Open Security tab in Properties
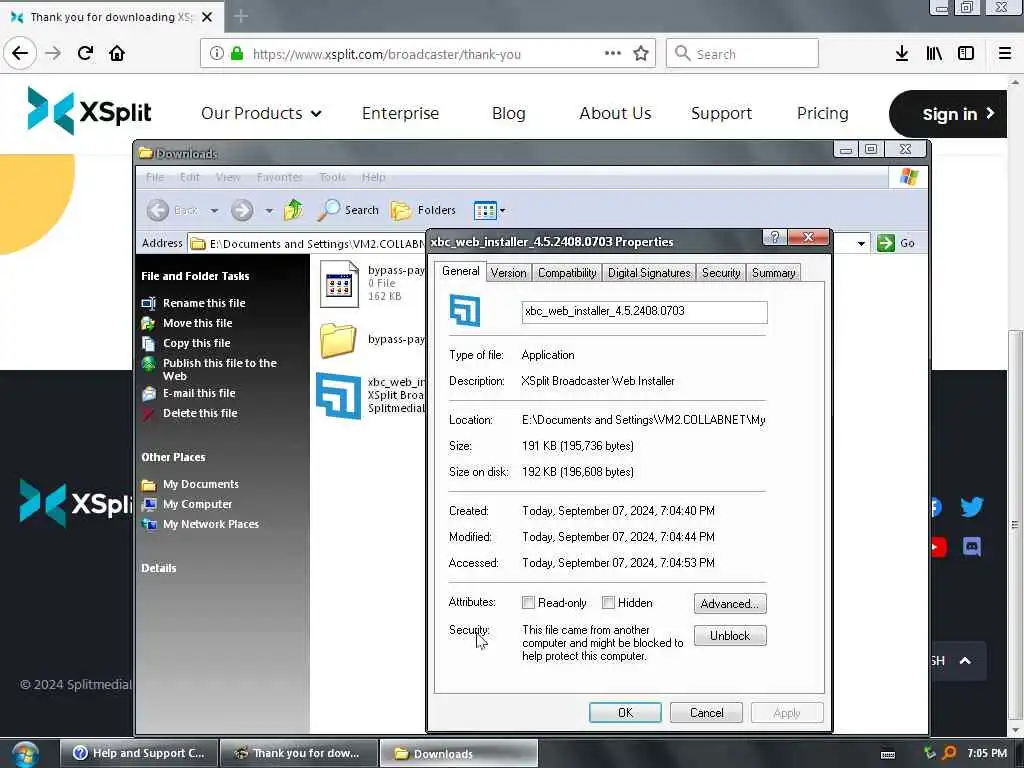Viewport: 1024px width, 768px height. (721, 273)
